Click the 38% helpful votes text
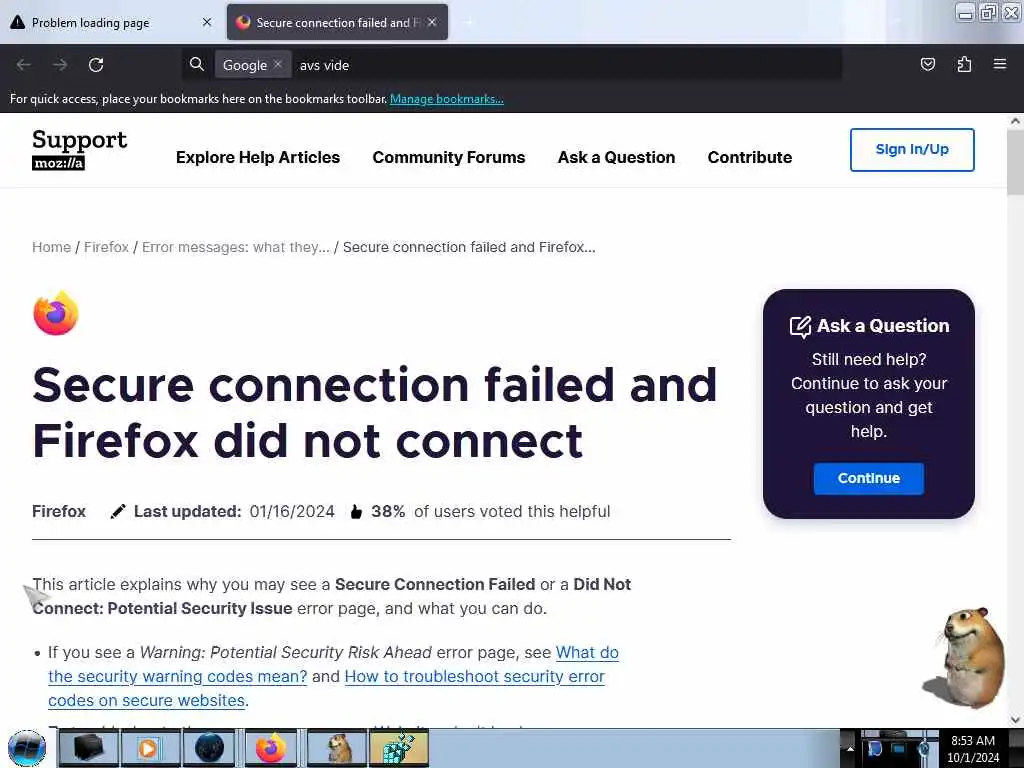This screenshot has width=1024, height=768. point(388,511)
